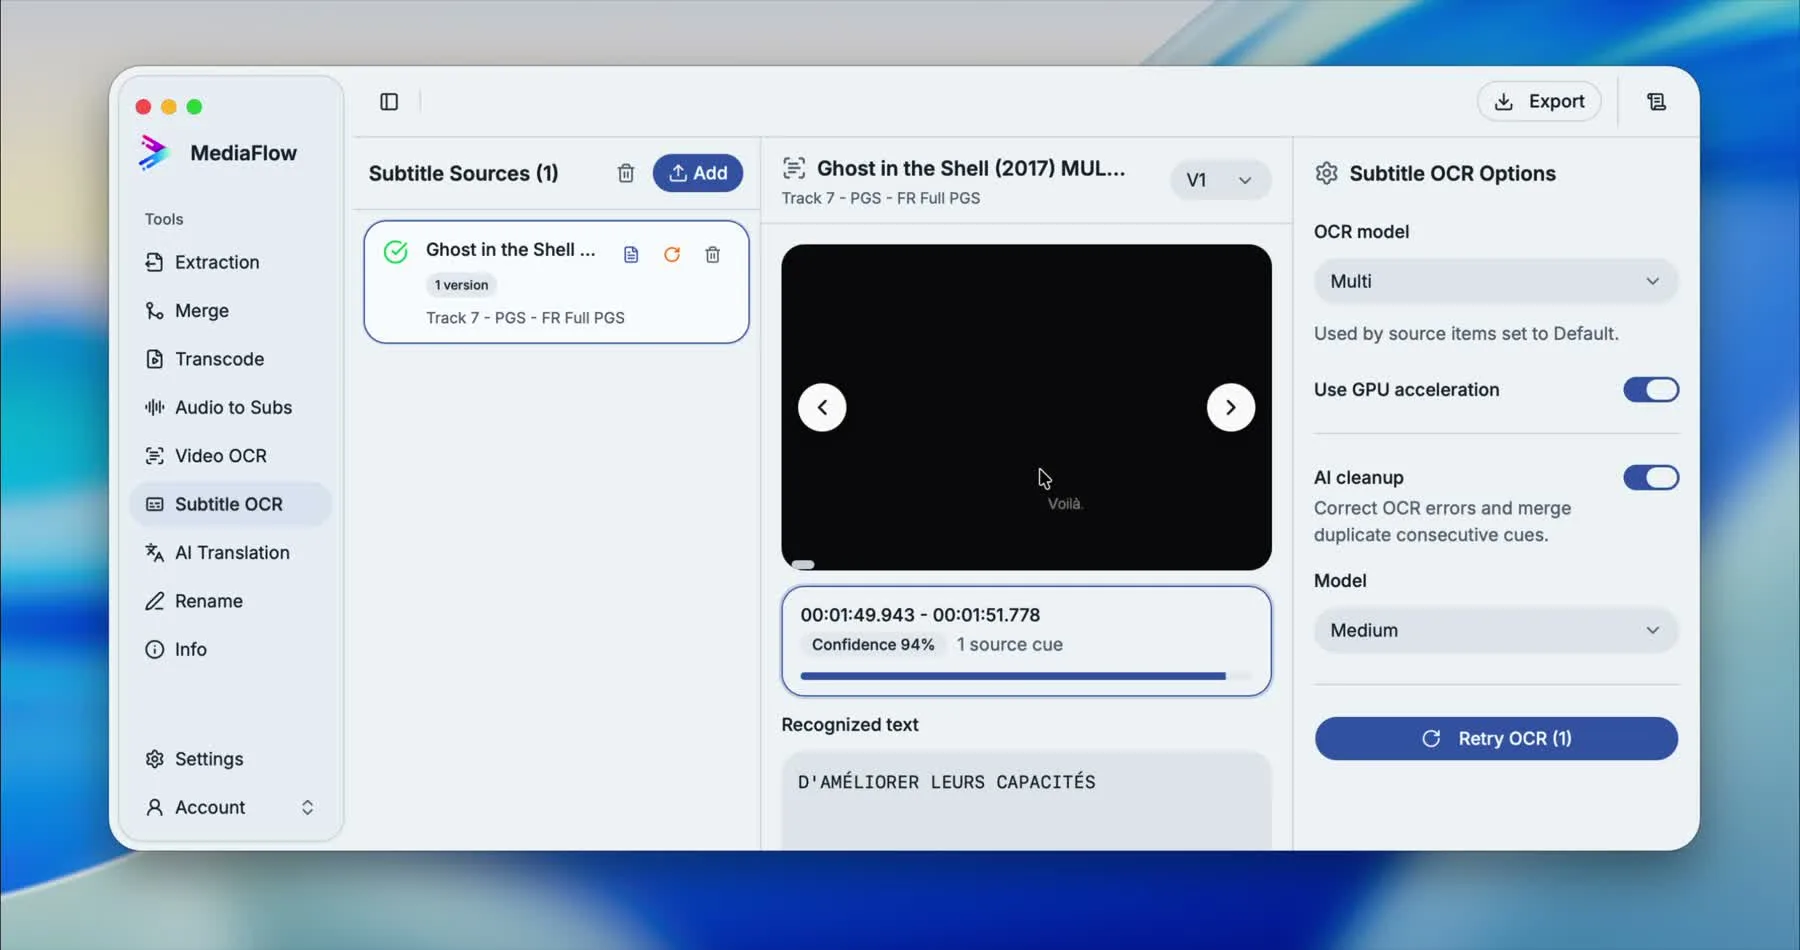Go to Transcode
Image resolution: width=1800 pixels, height=950 pixels.
231,359
